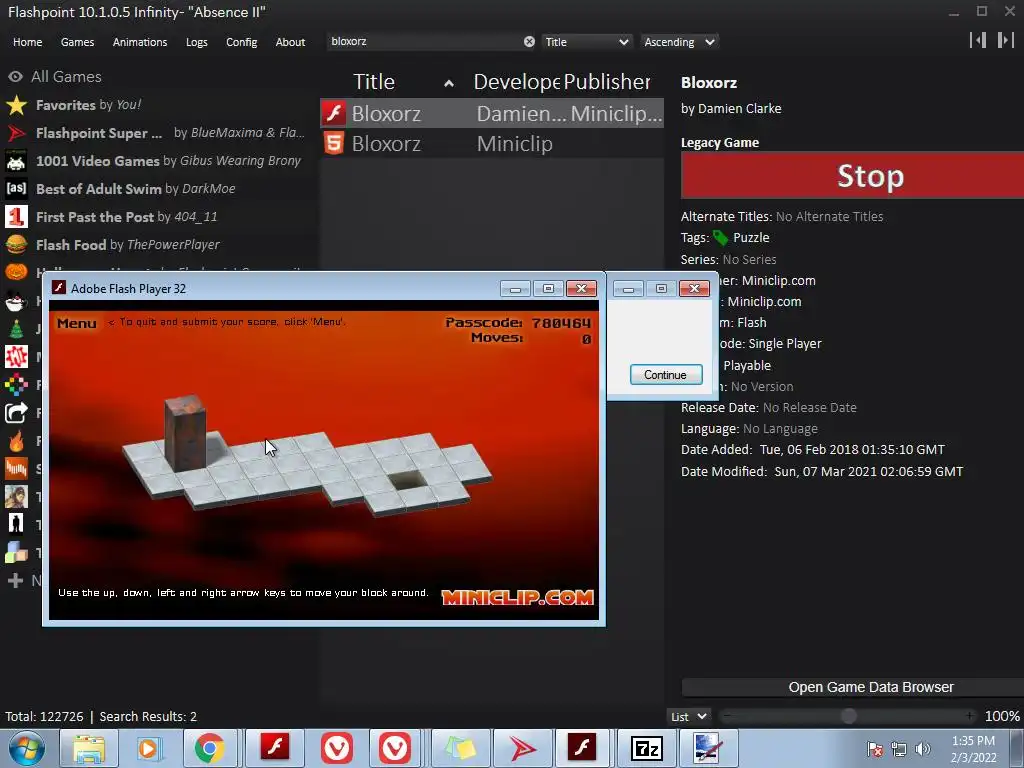Click the collapse right sidebar icon
This screenshot has width=1024, height=768.
tap(1005, 40)
